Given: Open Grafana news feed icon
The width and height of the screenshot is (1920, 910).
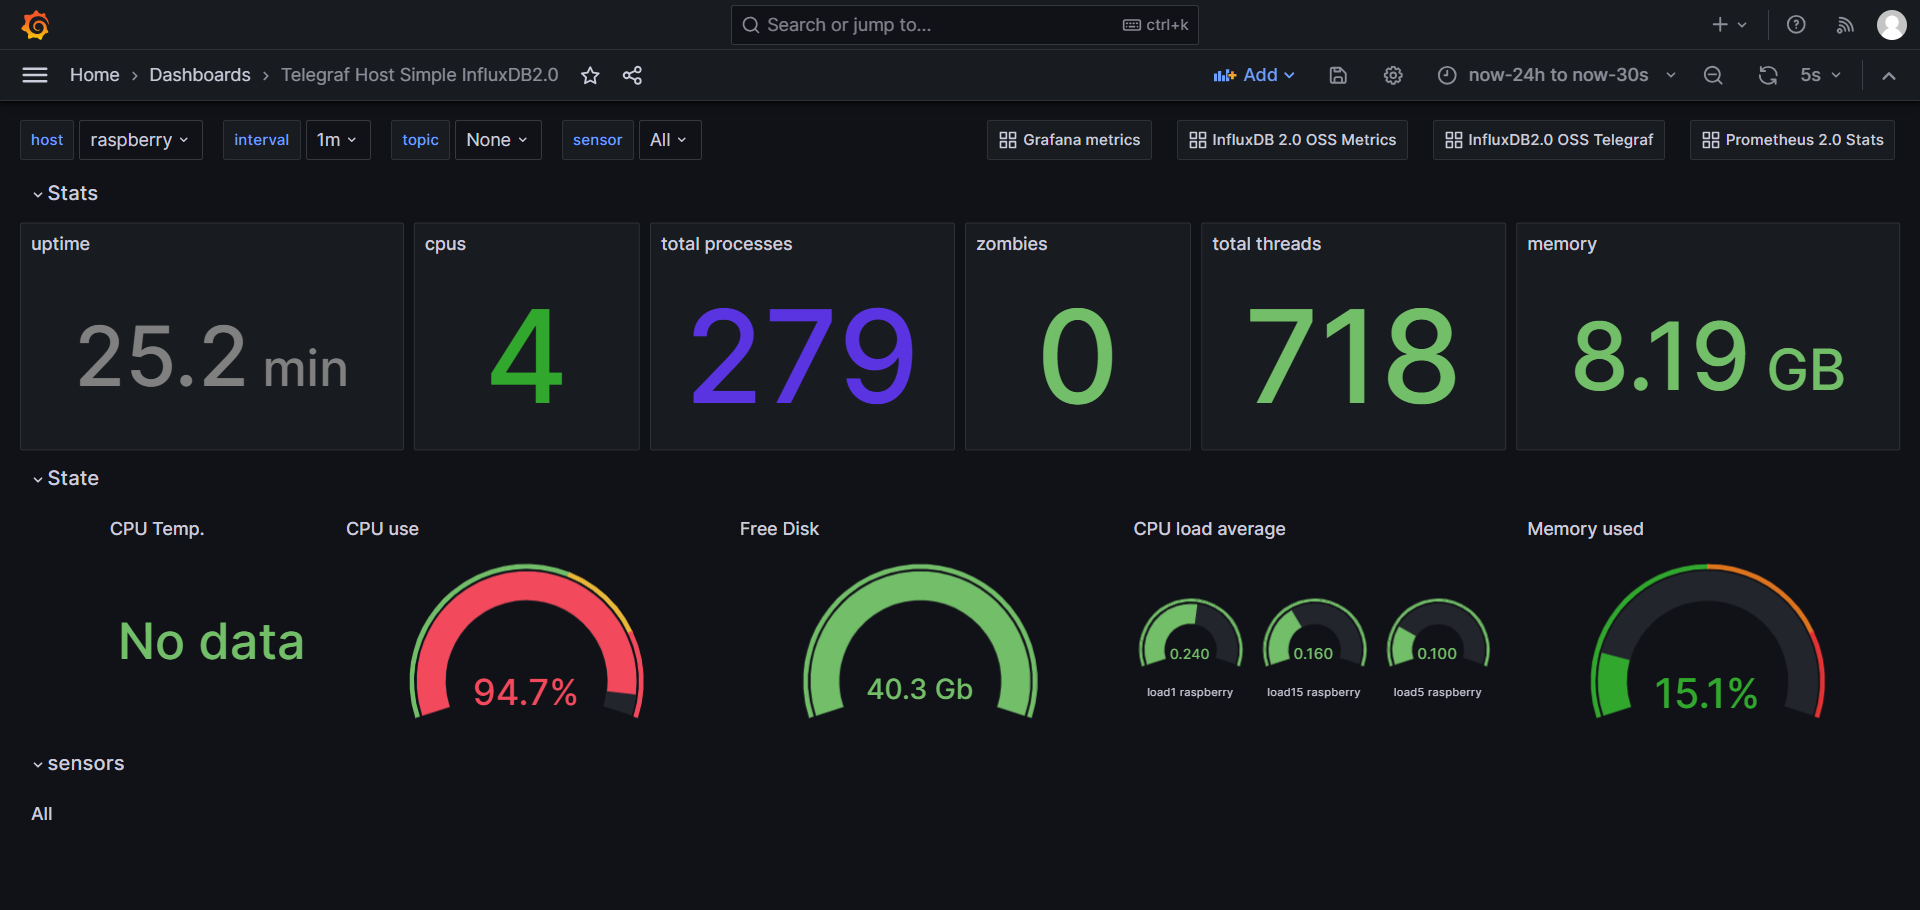Looking at the screenshot, I should (1845, 24).
